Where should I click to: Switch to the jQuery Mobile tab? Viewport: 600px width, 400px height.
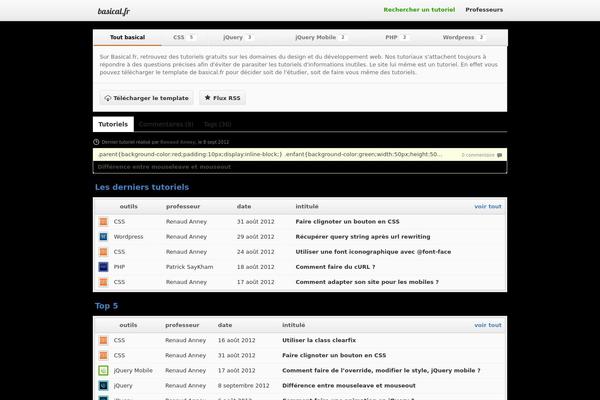[x=320, y=37]
